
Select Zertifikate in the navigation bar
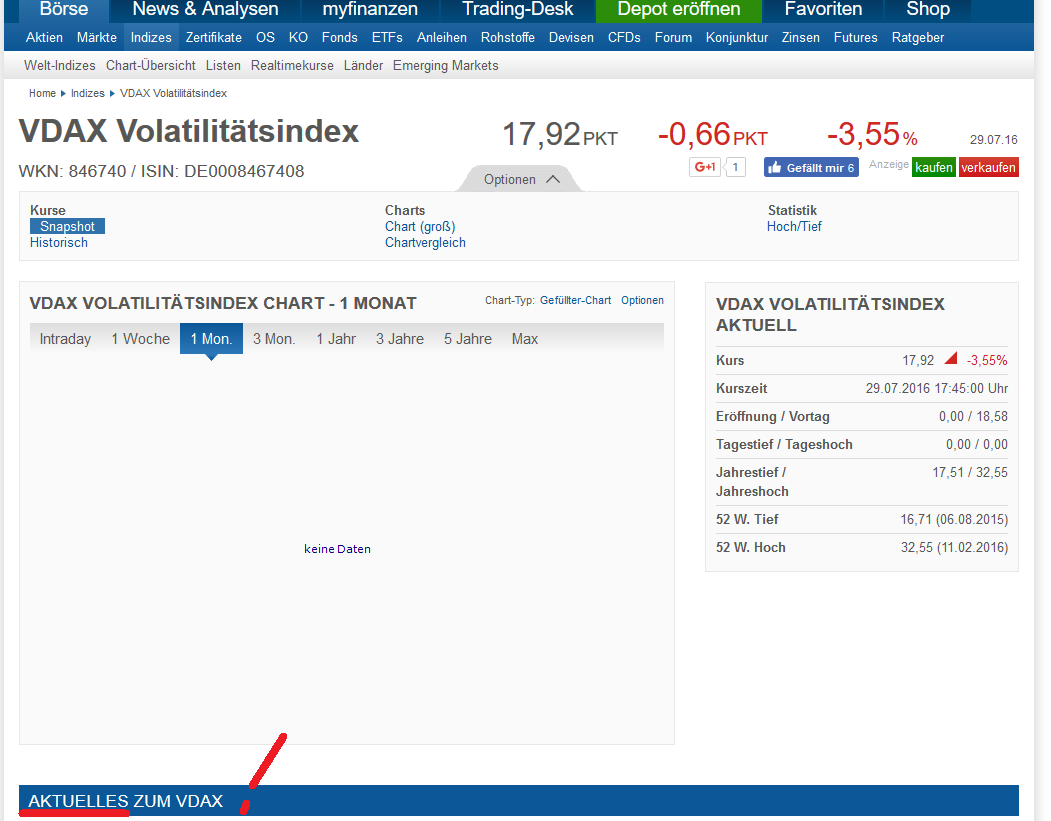pyautogui.click(x=214, y=38)
